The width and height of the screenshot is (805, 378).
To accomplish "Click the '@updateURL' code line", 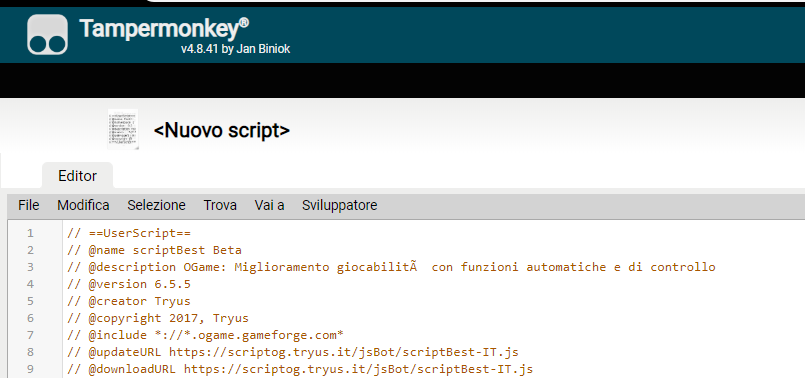I will click(293, 352).
